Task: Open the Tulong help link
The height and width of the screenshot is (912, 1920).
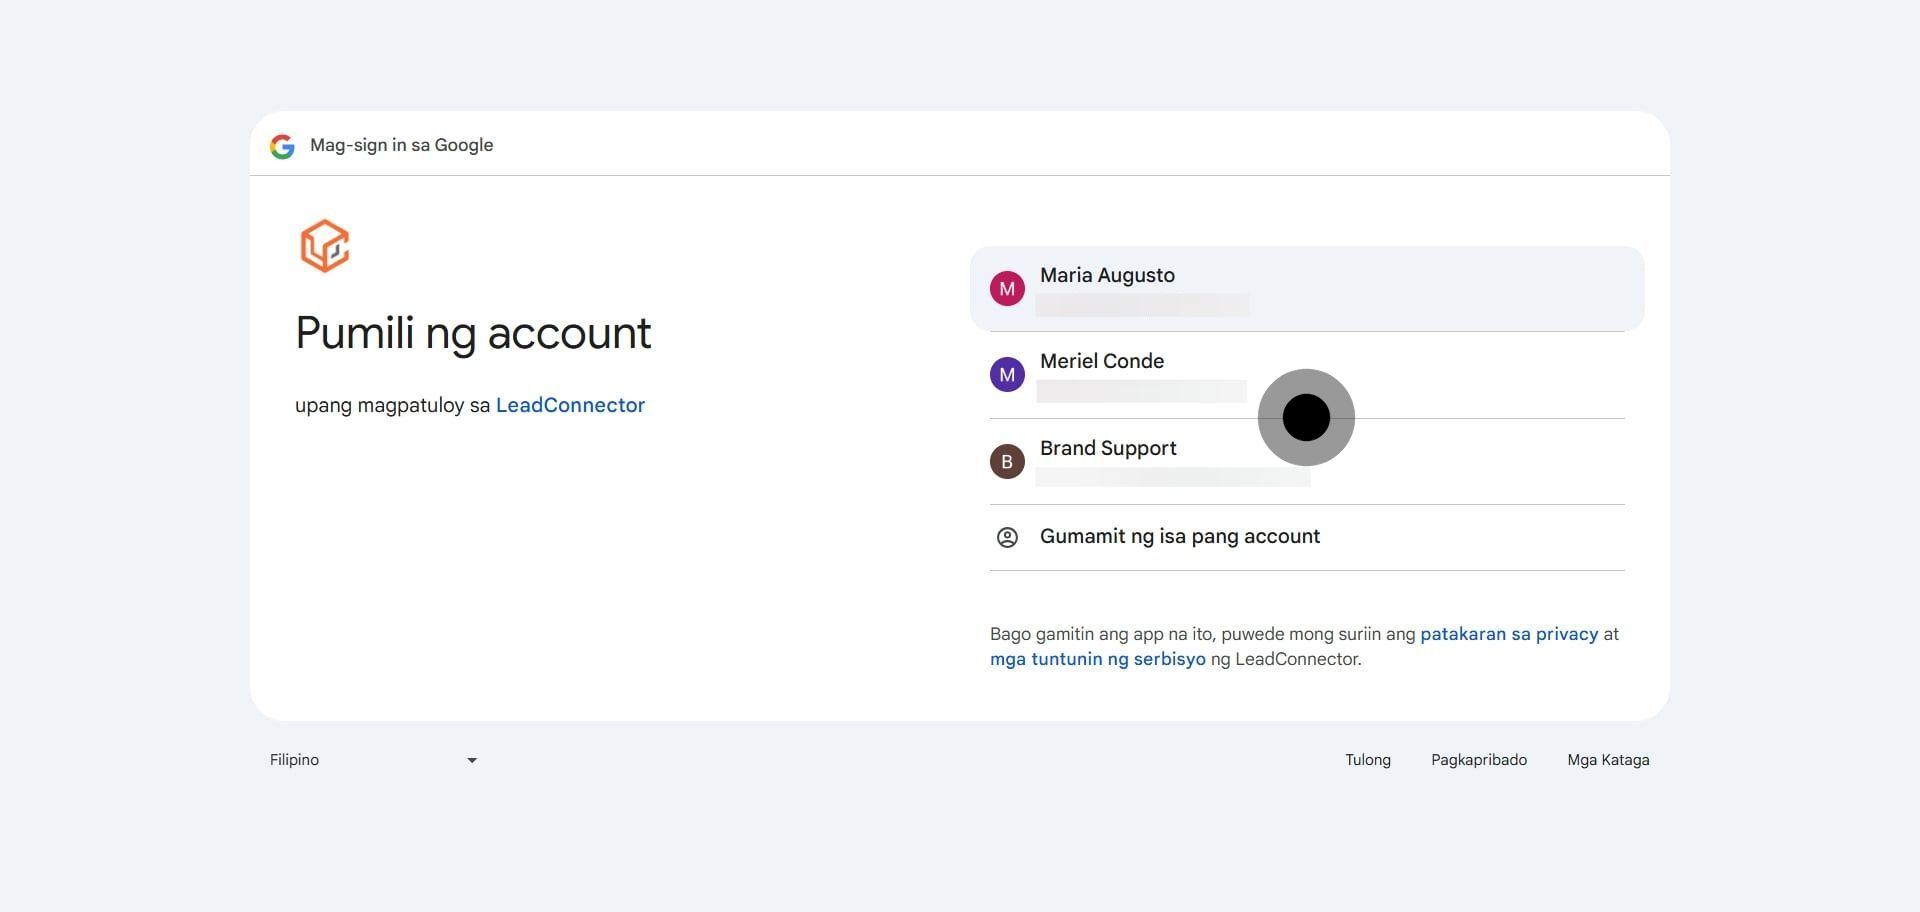Action: coord(1368,760)
